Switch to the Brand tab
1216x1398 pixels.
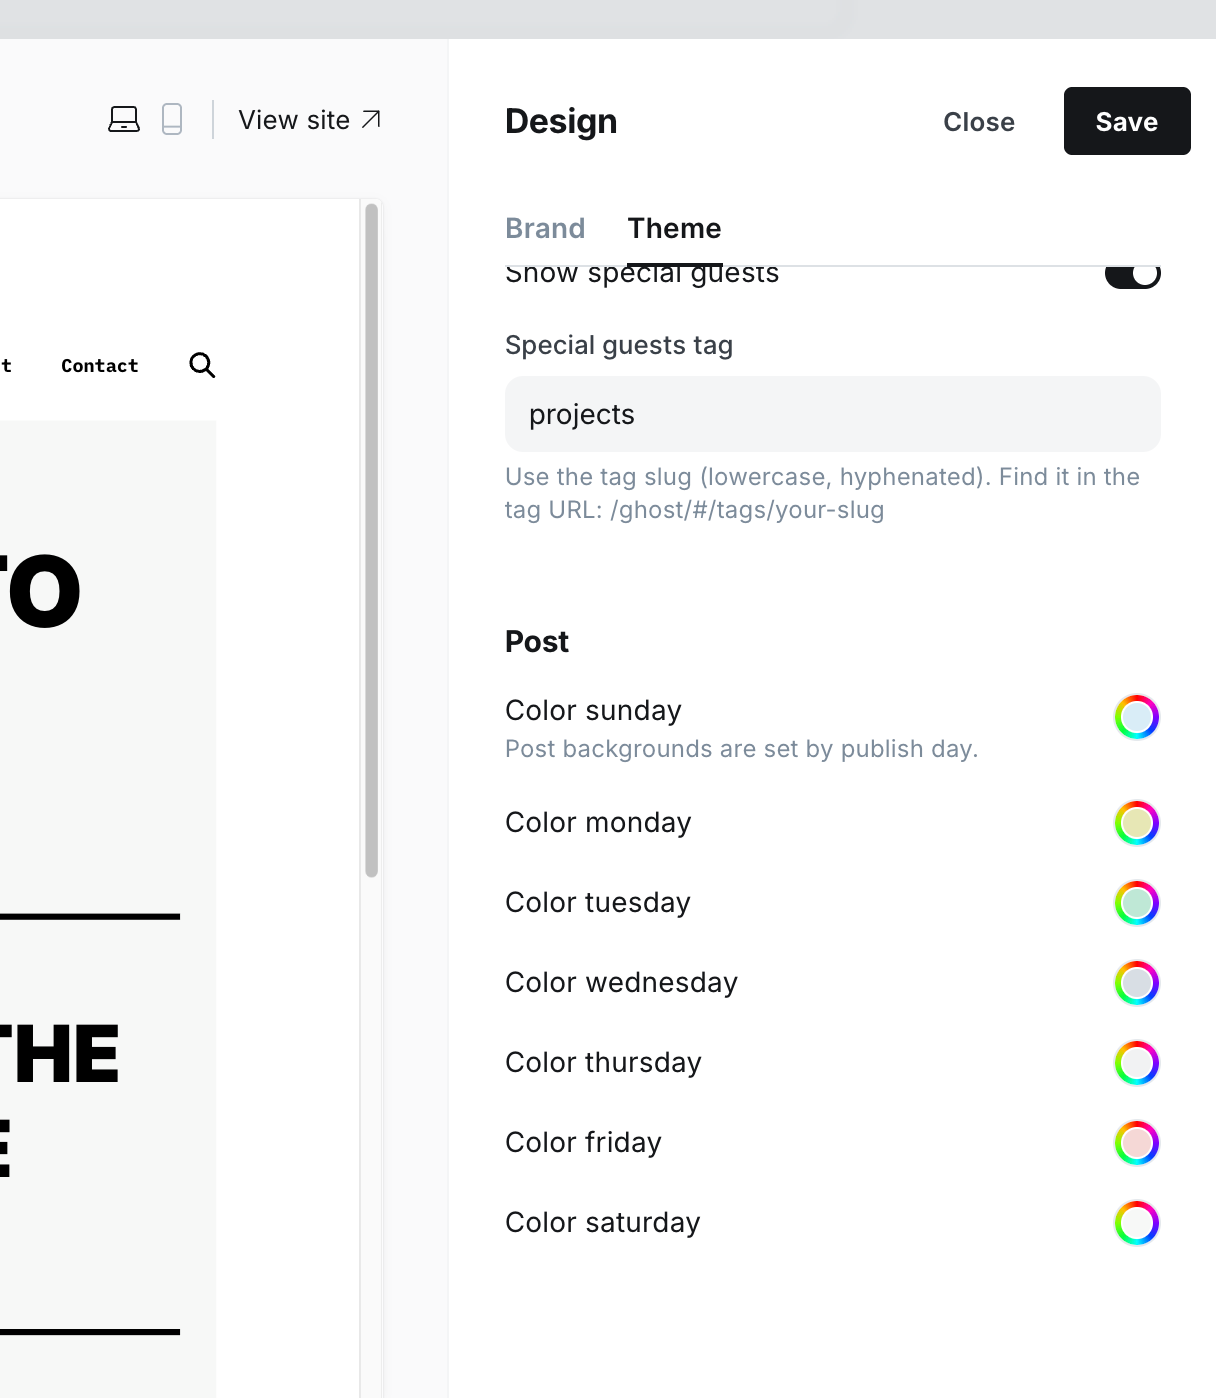545,228
